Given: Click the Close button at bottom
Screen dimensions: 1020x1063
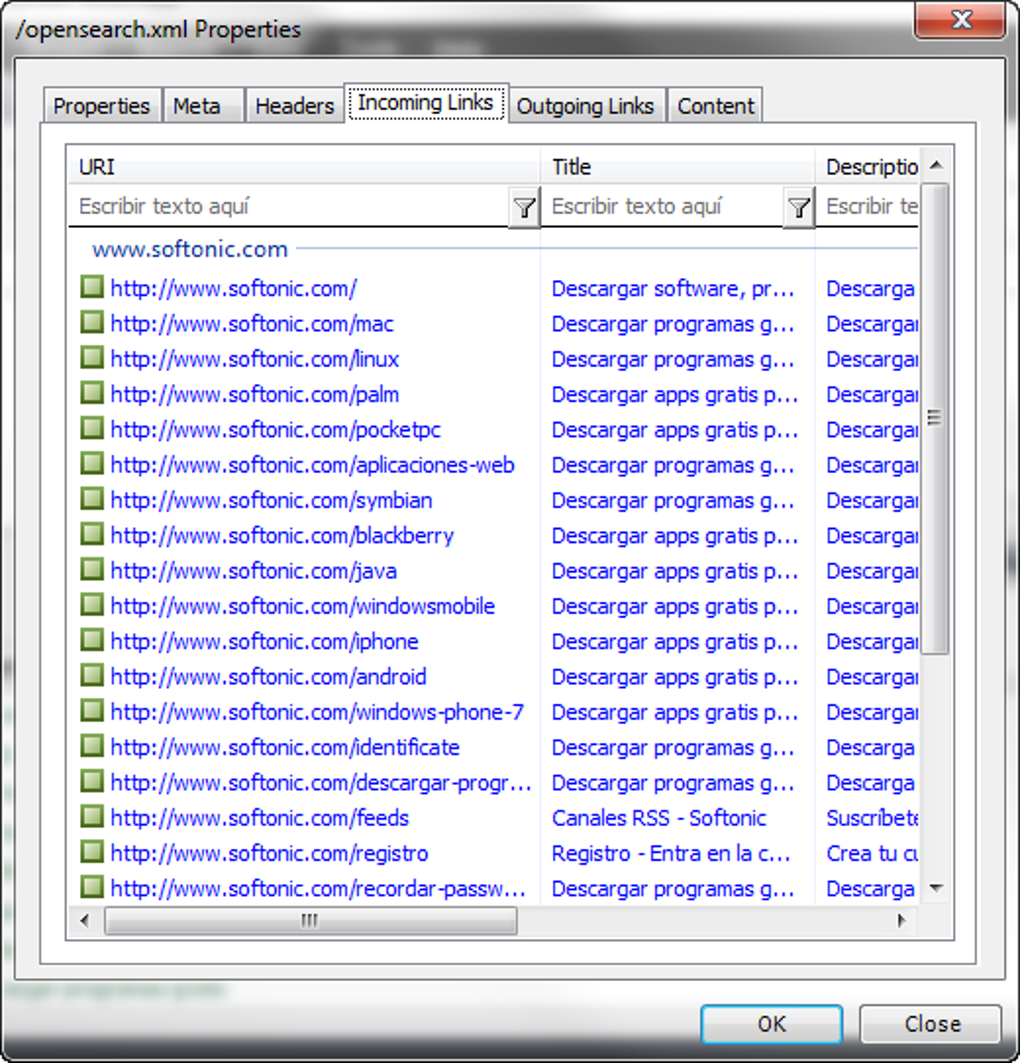Looking at the screenshot, I should pyautogui.click(x=931, y=1024).
